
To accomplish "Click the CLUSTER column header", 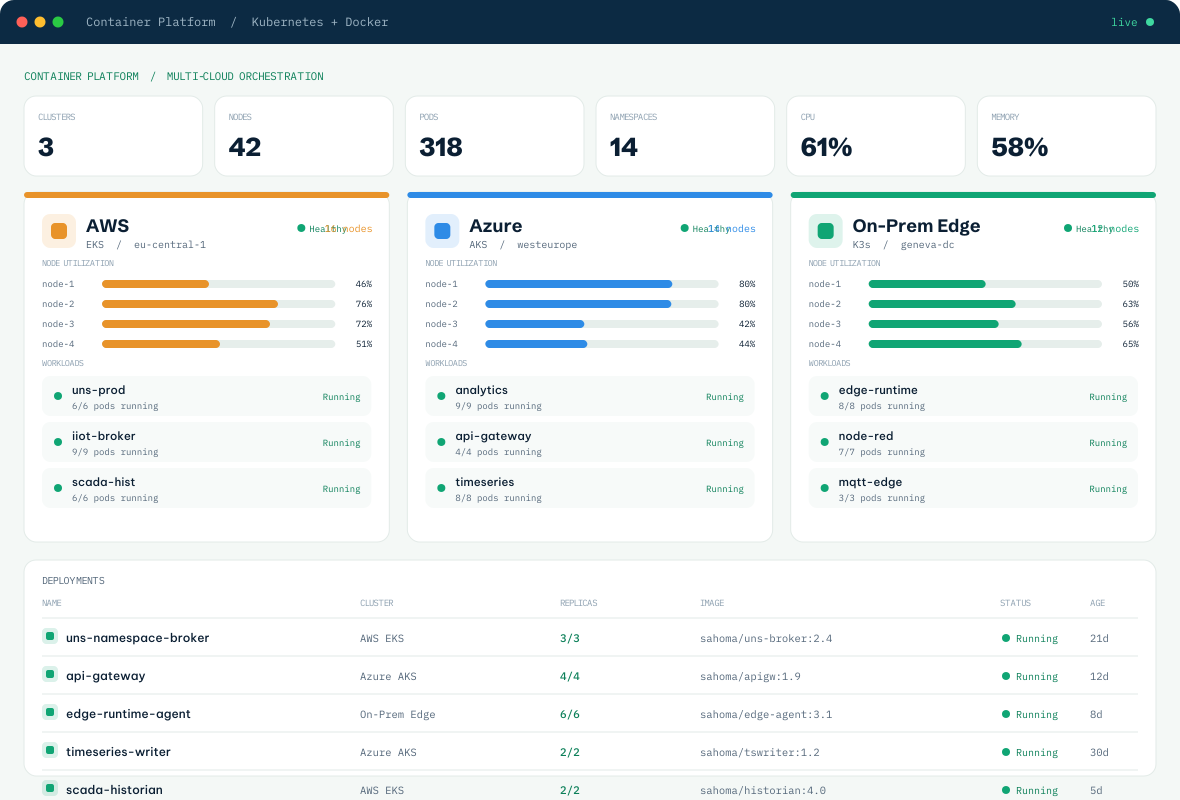I will [x=376, y=603].
